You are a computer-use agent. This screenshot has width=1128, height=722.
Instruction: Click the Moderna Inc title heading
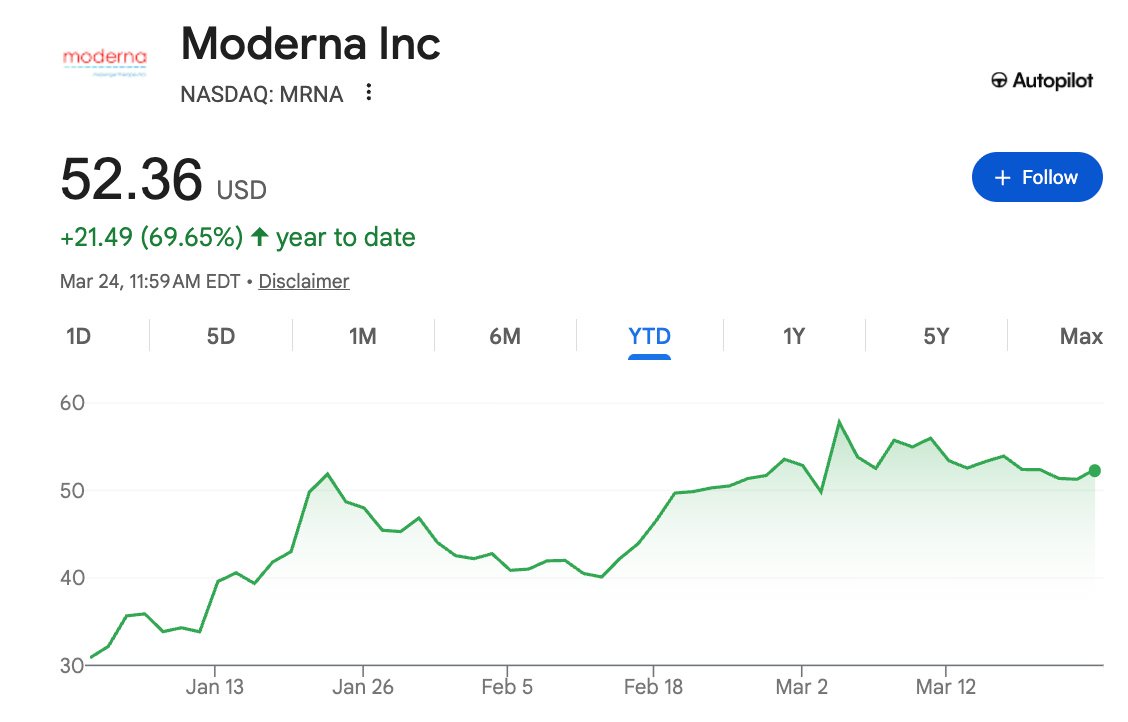click(310, 45)
